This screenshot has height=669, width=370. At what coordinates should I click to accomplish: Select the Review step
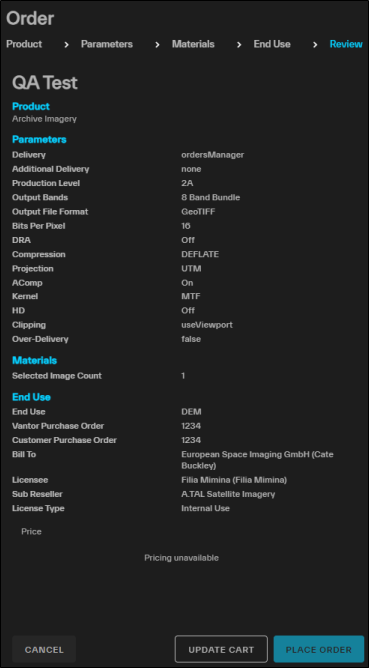point(346,44)
